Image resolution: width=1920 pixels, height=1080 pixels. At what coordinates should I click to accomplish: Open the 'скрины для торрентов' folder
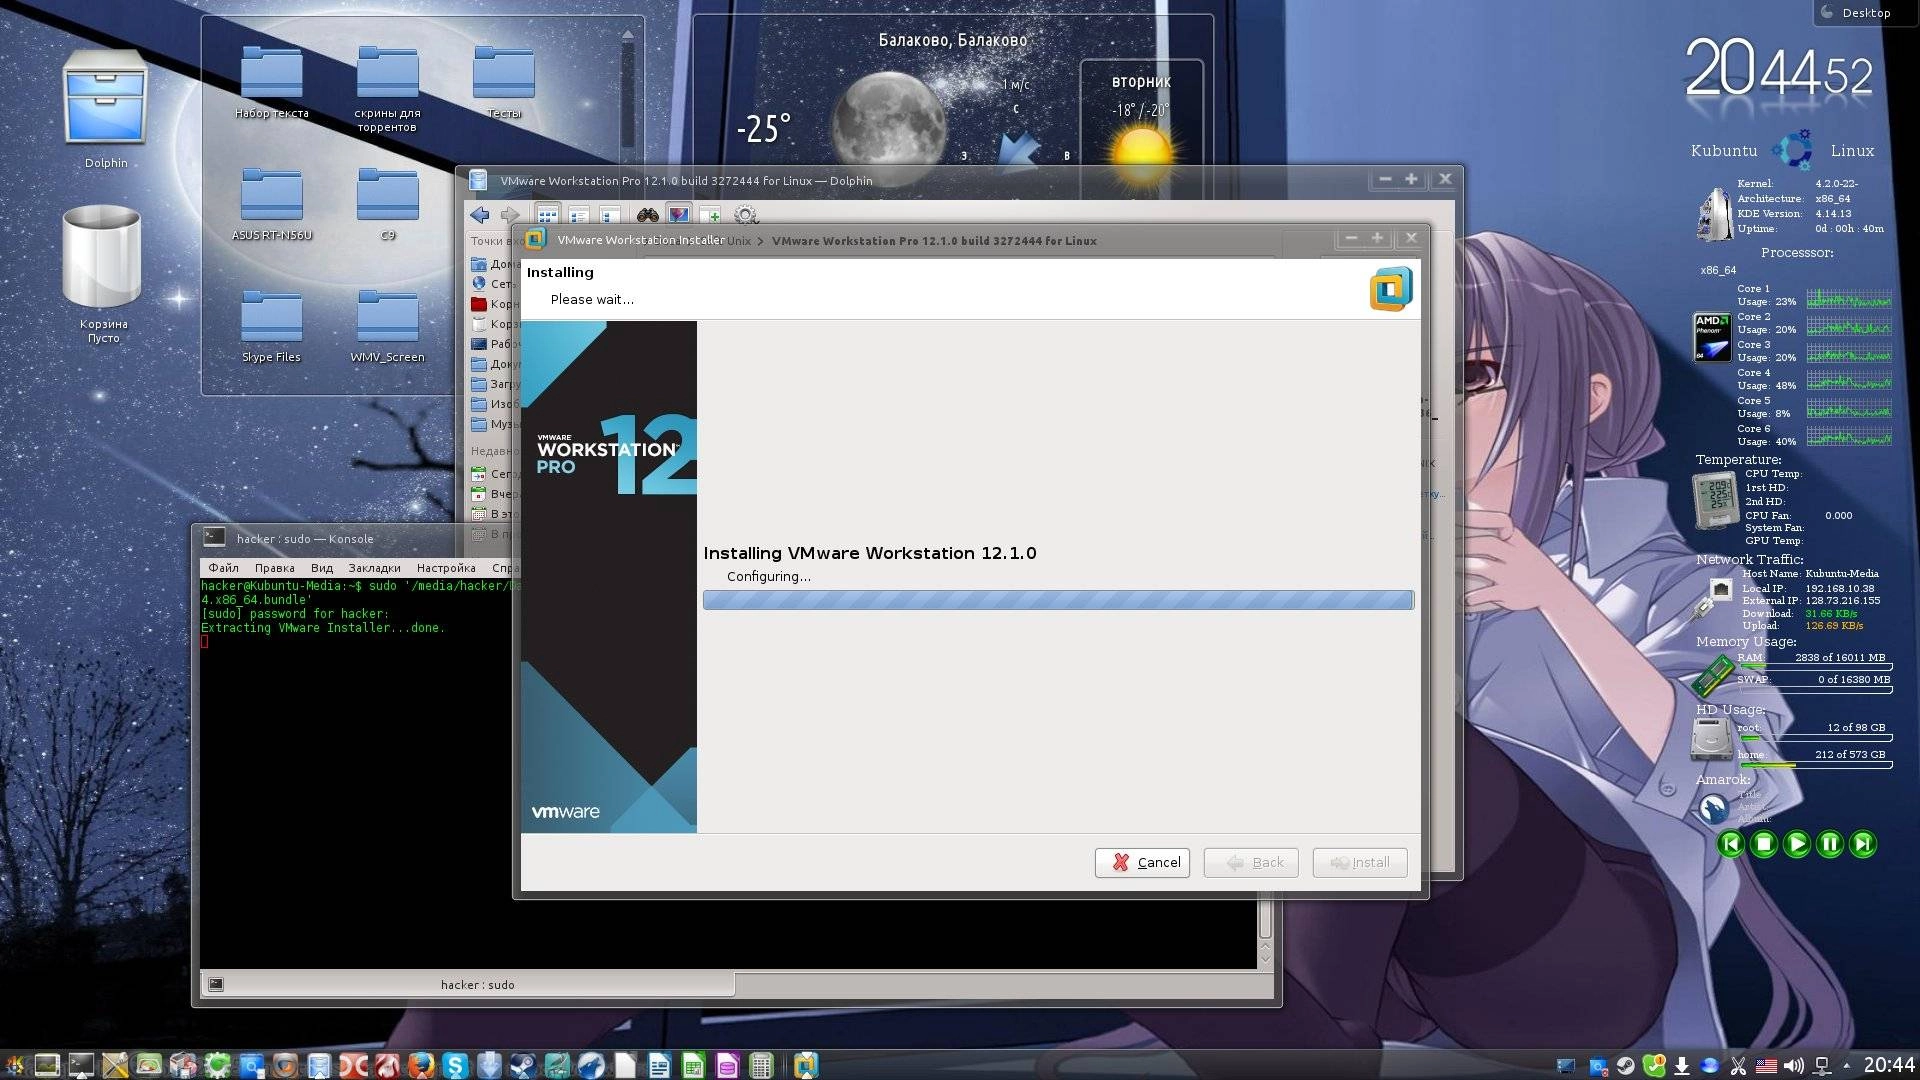click(387, 88)
